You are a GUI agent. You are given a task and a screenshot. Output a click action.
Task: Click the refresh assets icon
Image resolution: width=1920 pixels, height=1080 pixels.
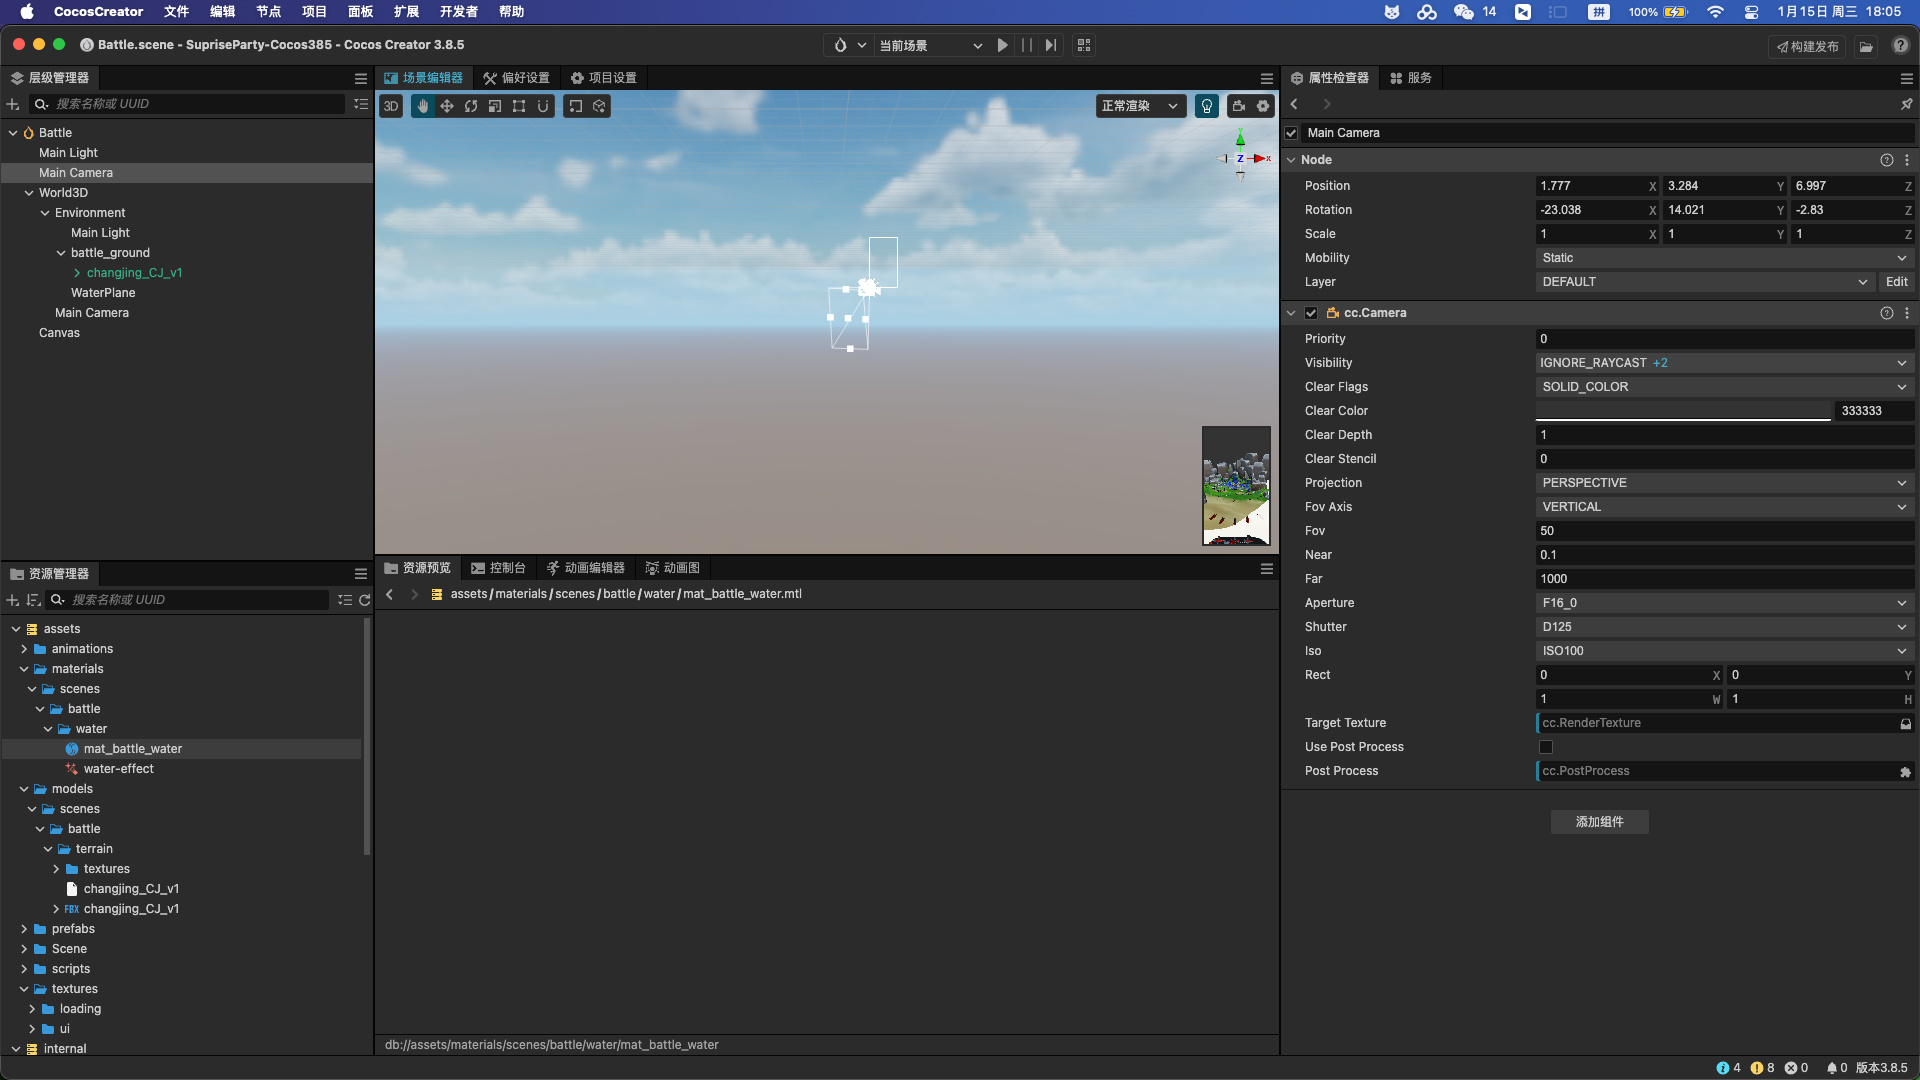[x=365, y=600]
